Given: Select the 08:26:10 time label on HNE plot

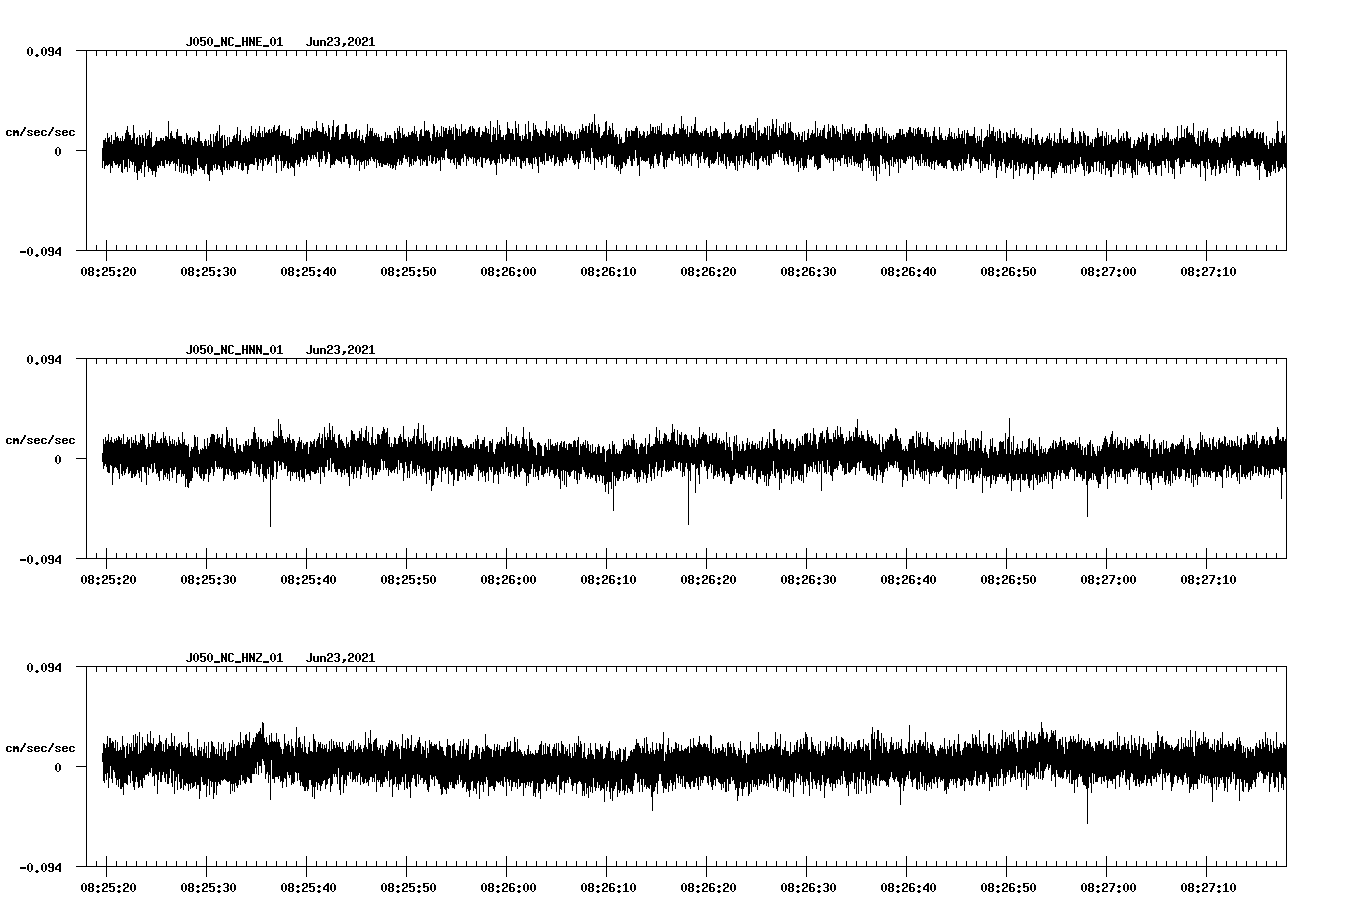Looking at the screenshot, I should coord(608,272).
